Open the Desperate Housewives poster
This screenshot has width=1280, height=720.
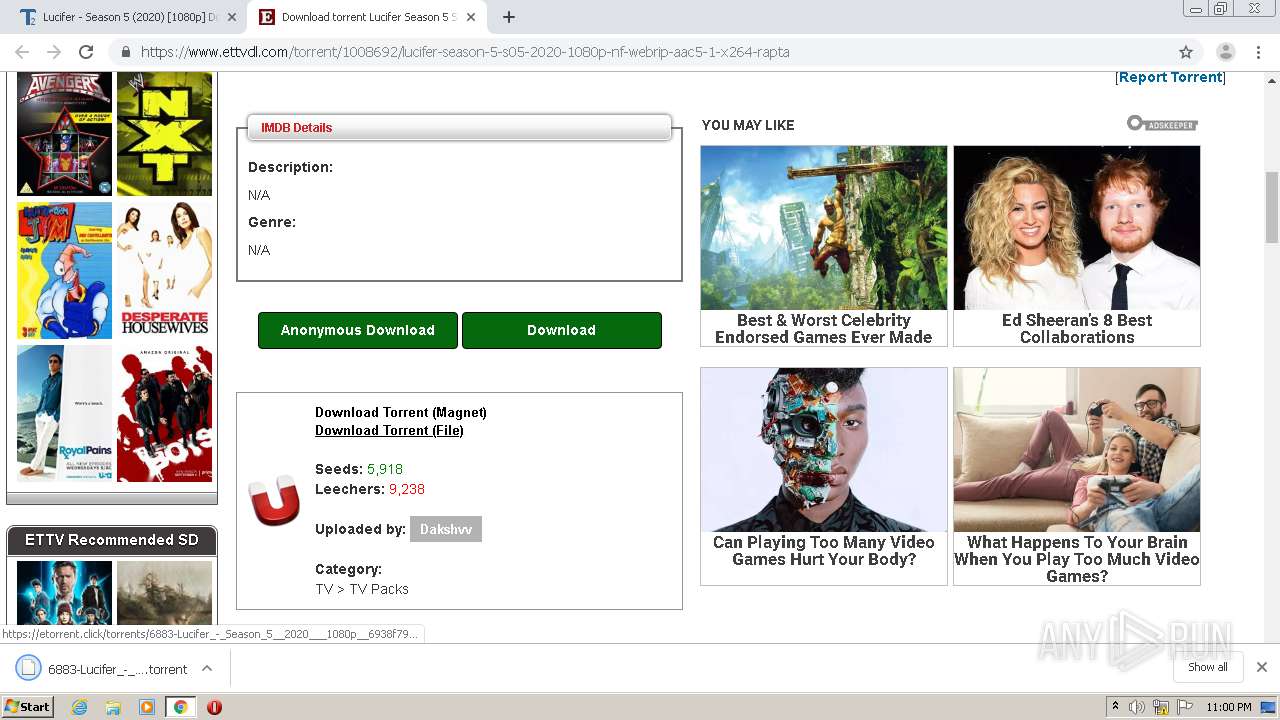(x=165, y=271)
